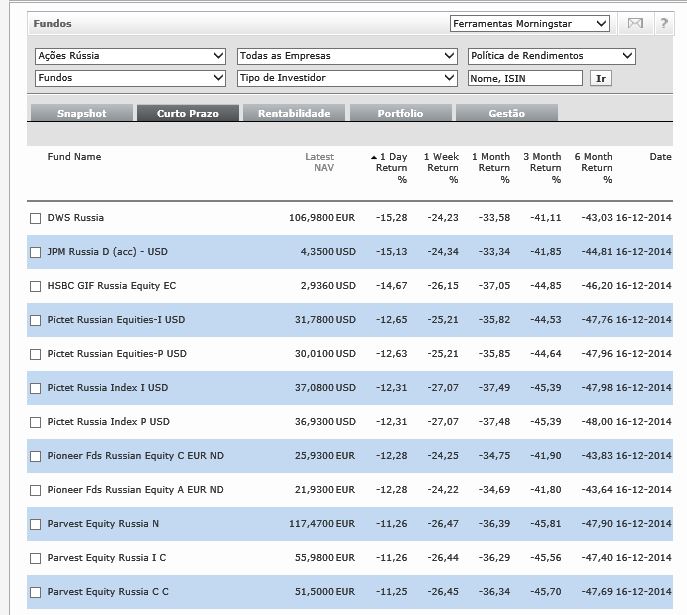Open the DWS Russia fund link
The image size is (687, 615).
(x=75, y=218)
